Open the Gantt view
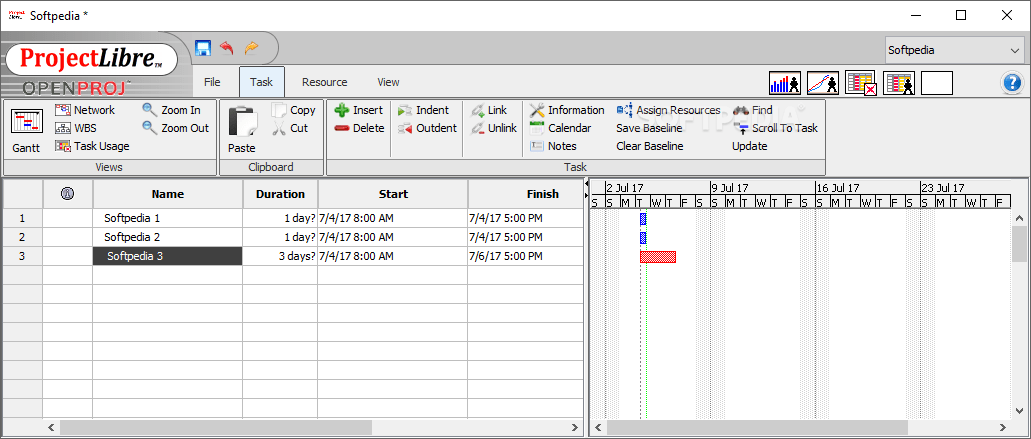 point(26,131)
